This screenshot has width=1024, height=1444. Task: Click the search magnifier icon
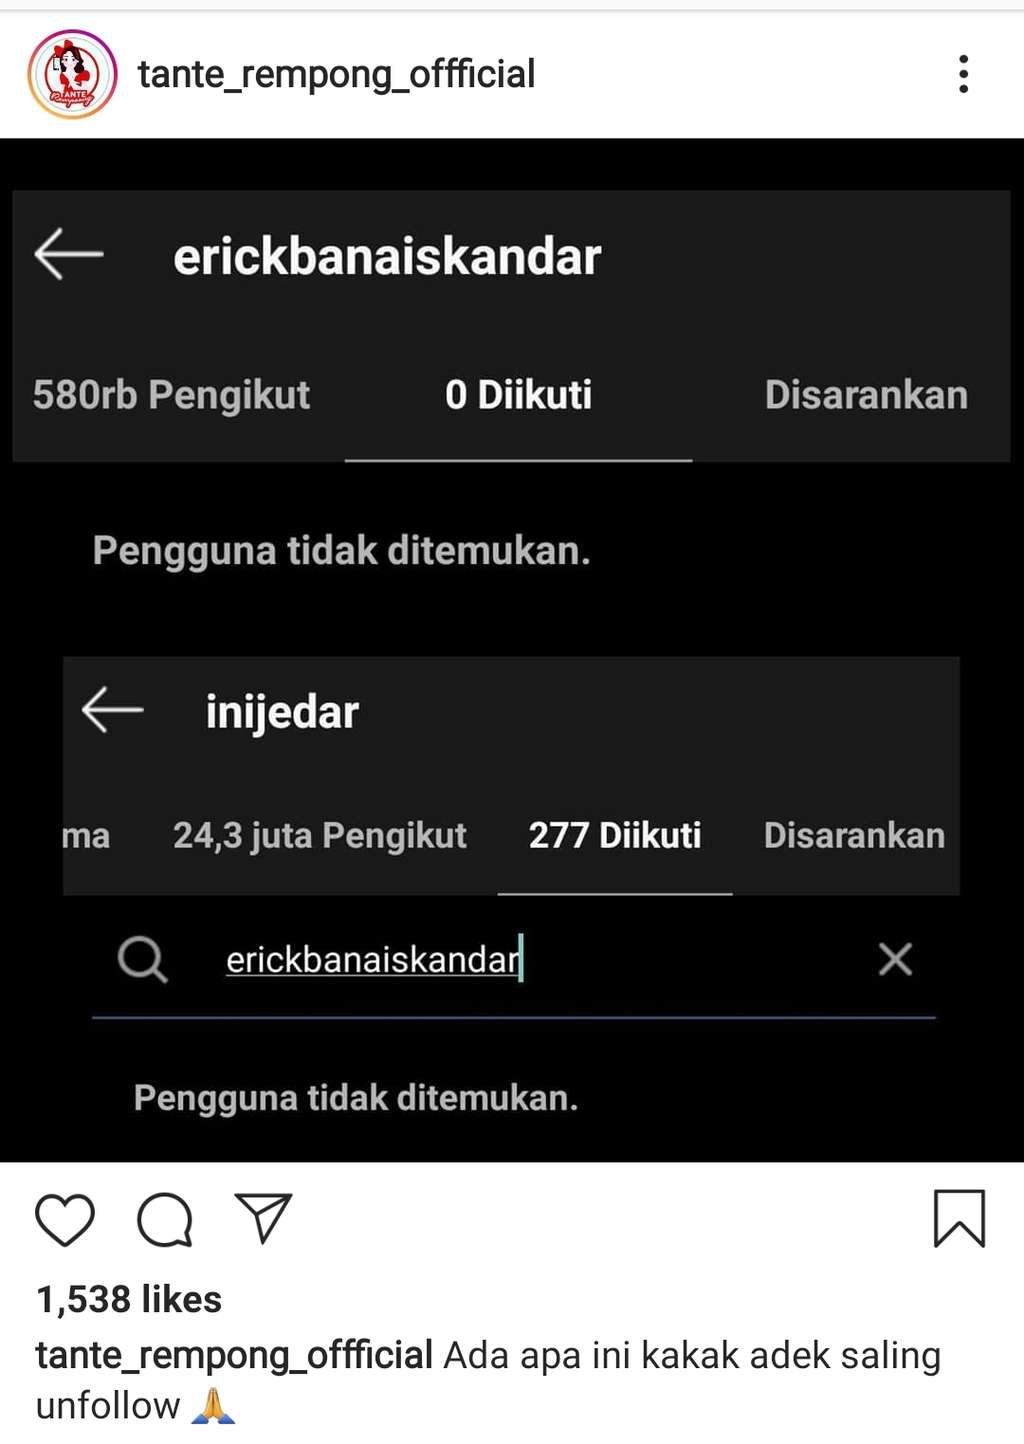click(142, 960)
